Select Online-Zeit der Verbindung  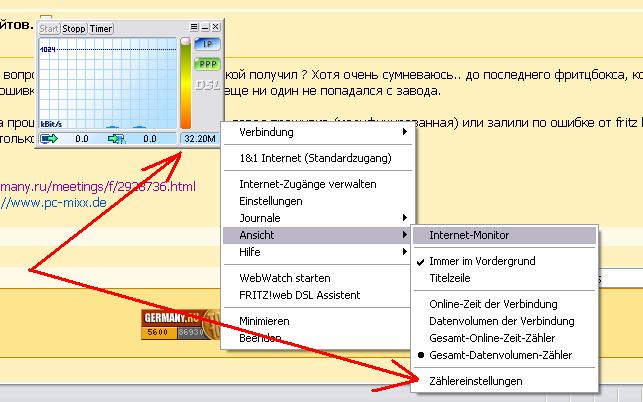504,304
